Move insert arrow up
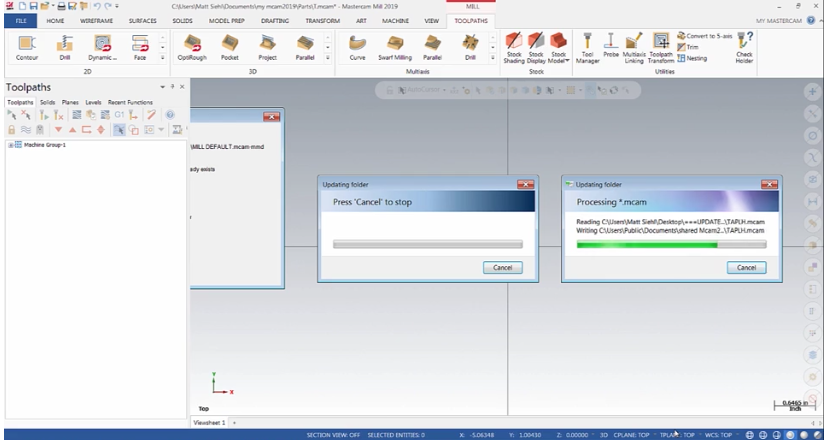 coord(73,130)
